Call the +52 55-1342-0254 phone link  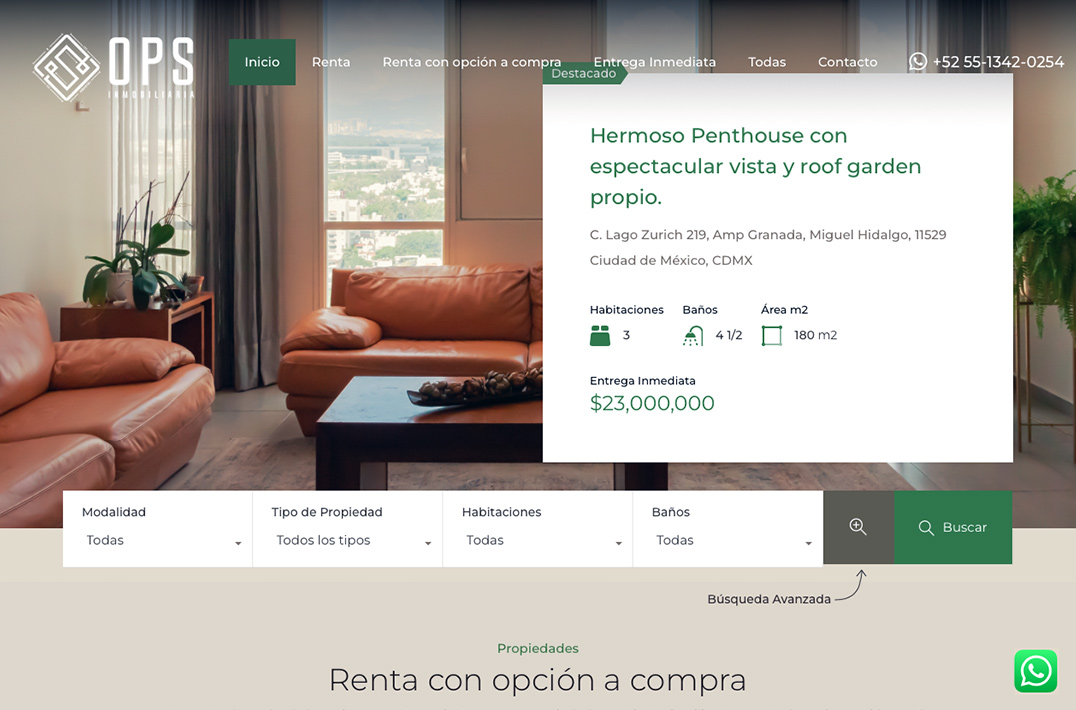click(998, 62)
